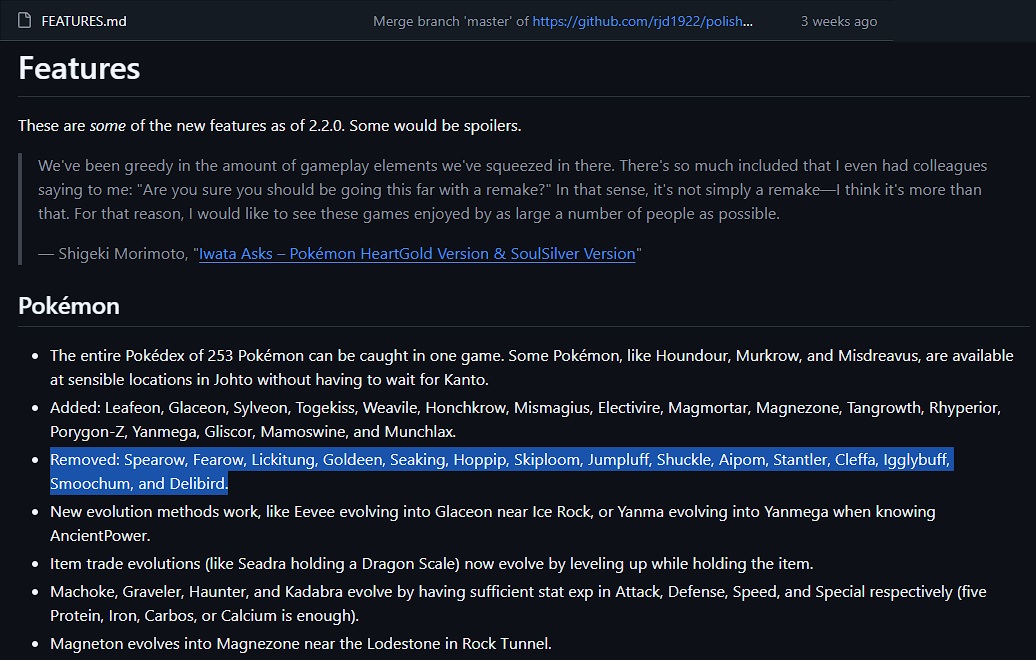
Task: Open the github.com/rjd1922/polish commit link
Action: 642,21
